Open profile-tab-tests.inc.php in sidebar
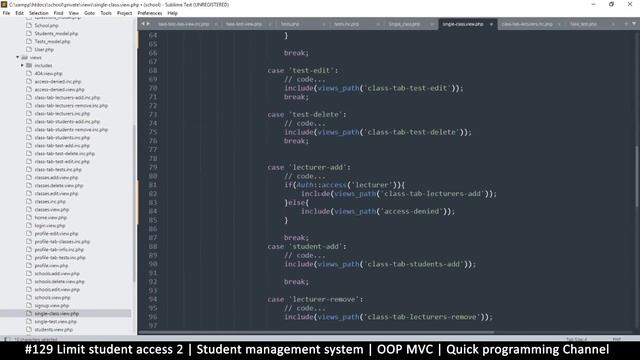This screenshot has height=360, width=640. tap(60, 258)
